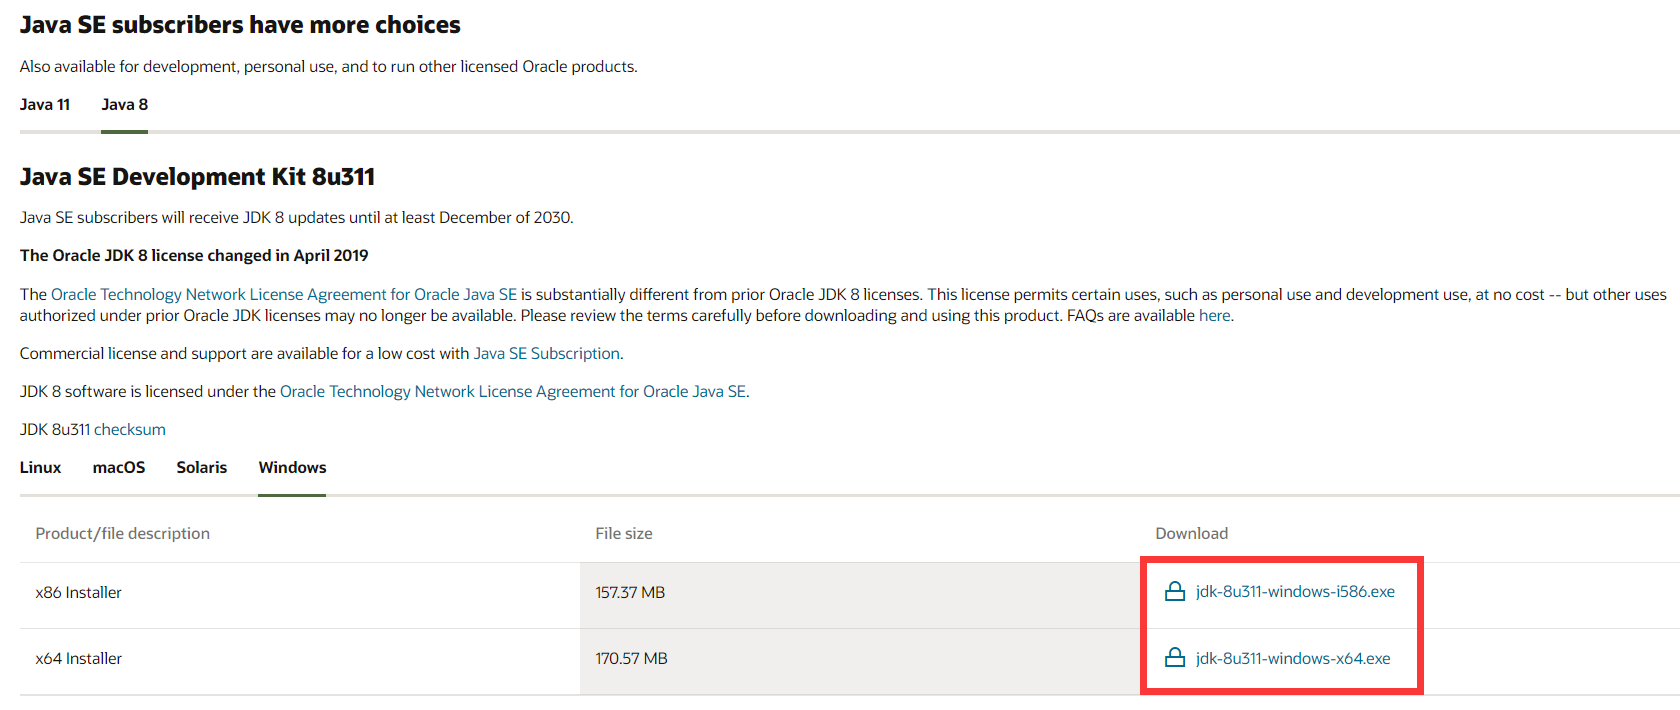The height and width of the screenshot is (710, 1680).
Task: Open license agreement link after 'licensed under the'
Action: tap(513, 392)
